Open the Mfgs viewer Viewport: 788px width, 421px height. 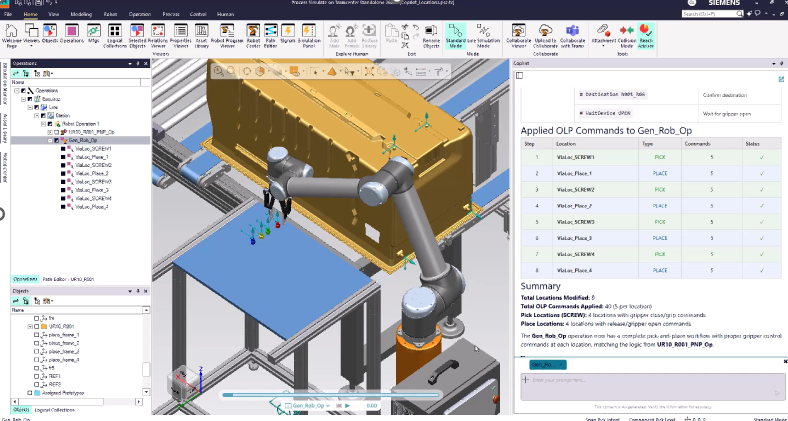[x=93, y=35]
